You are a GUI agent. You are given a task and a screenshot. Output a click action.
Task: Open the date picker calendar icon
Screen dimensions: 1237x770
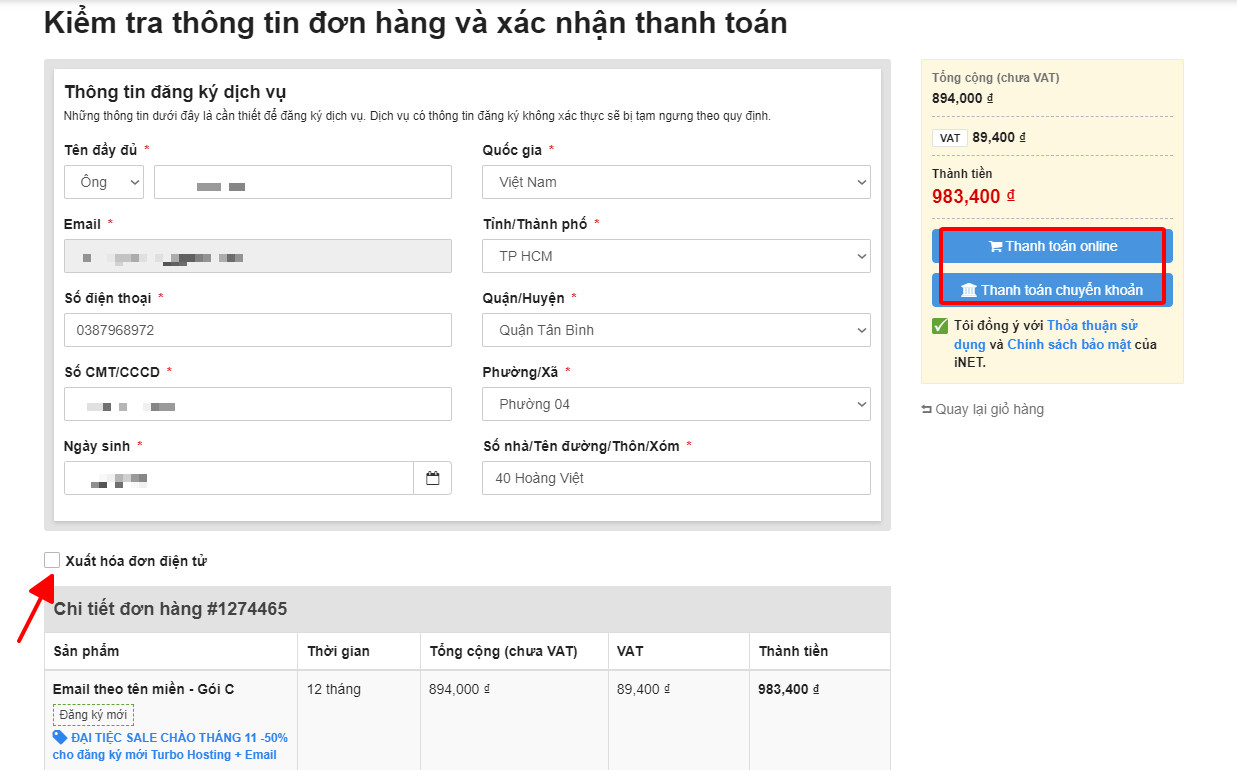433,477
